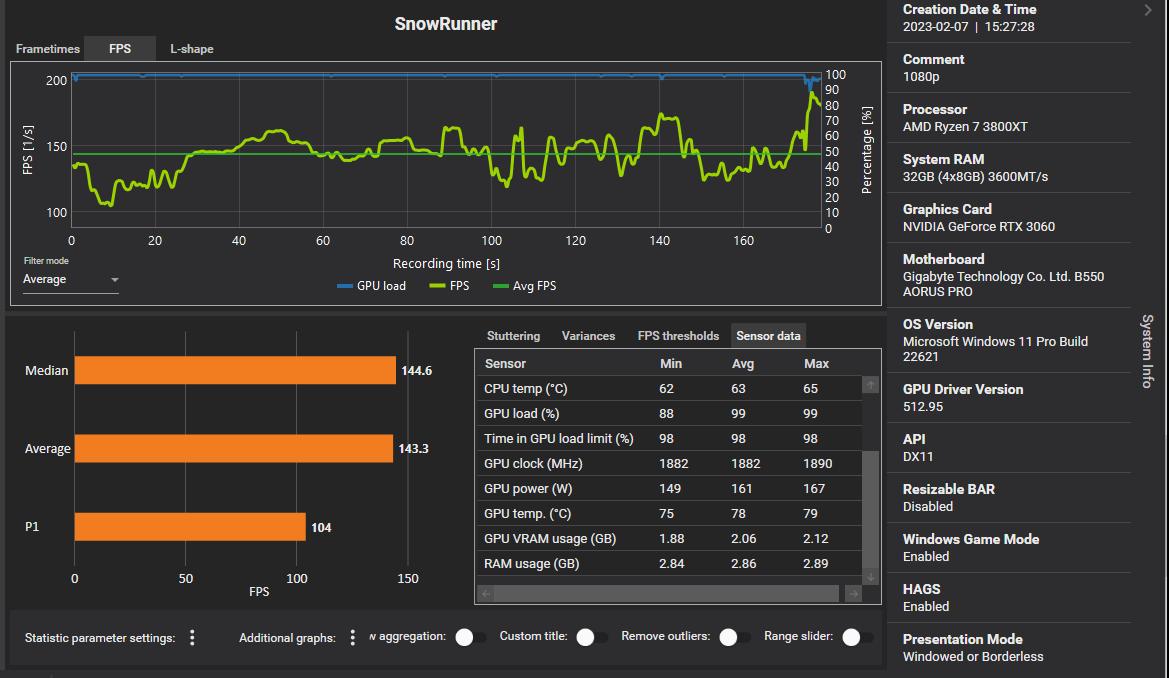
Task: Click sensor table scroll down arrow
Action: point(870,577)
